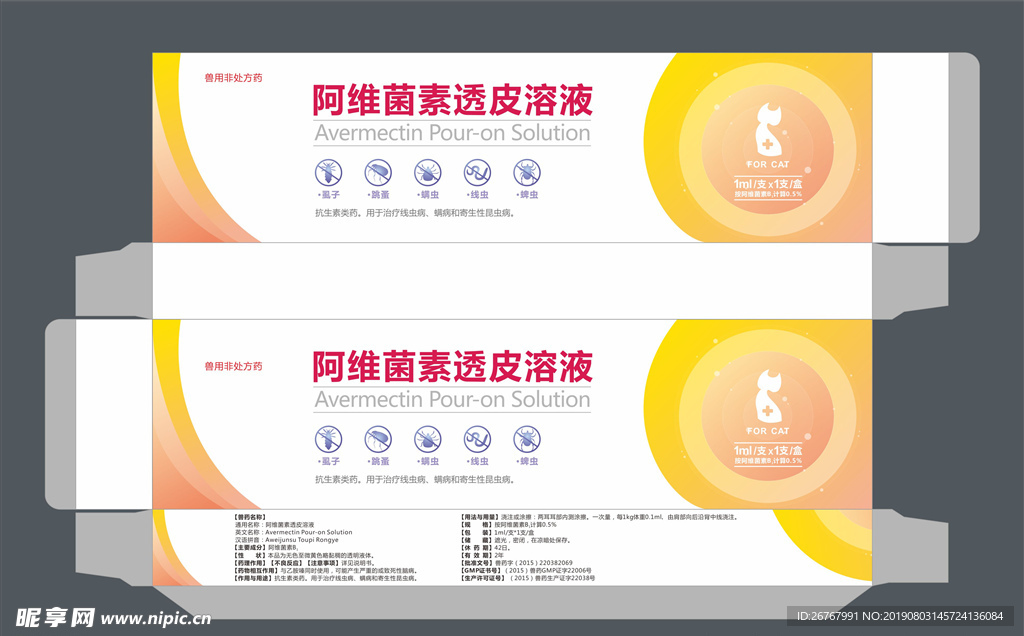Select 'Avermectin Pour-on Solution' on lower panel
This screenshot has height=636, width=1024.
tap(452, 400)
